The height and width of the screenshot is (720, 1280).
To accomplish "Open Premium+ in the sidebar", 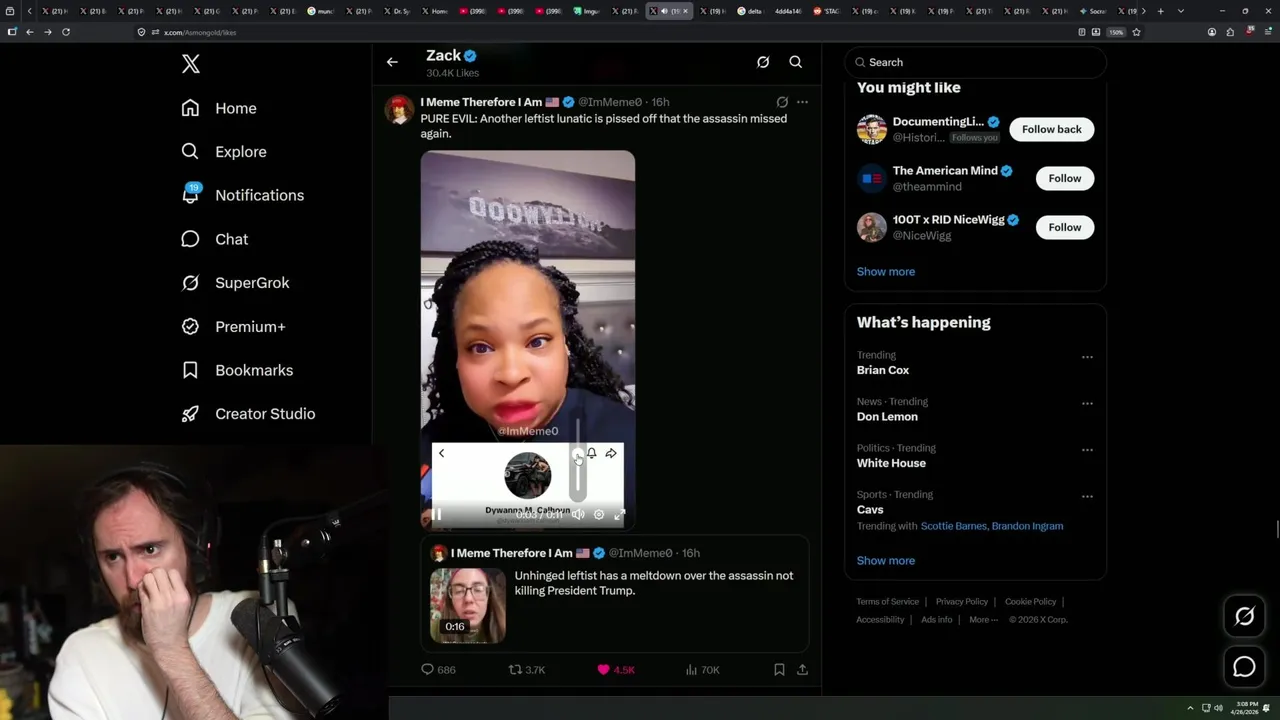I will coord(233,327).
